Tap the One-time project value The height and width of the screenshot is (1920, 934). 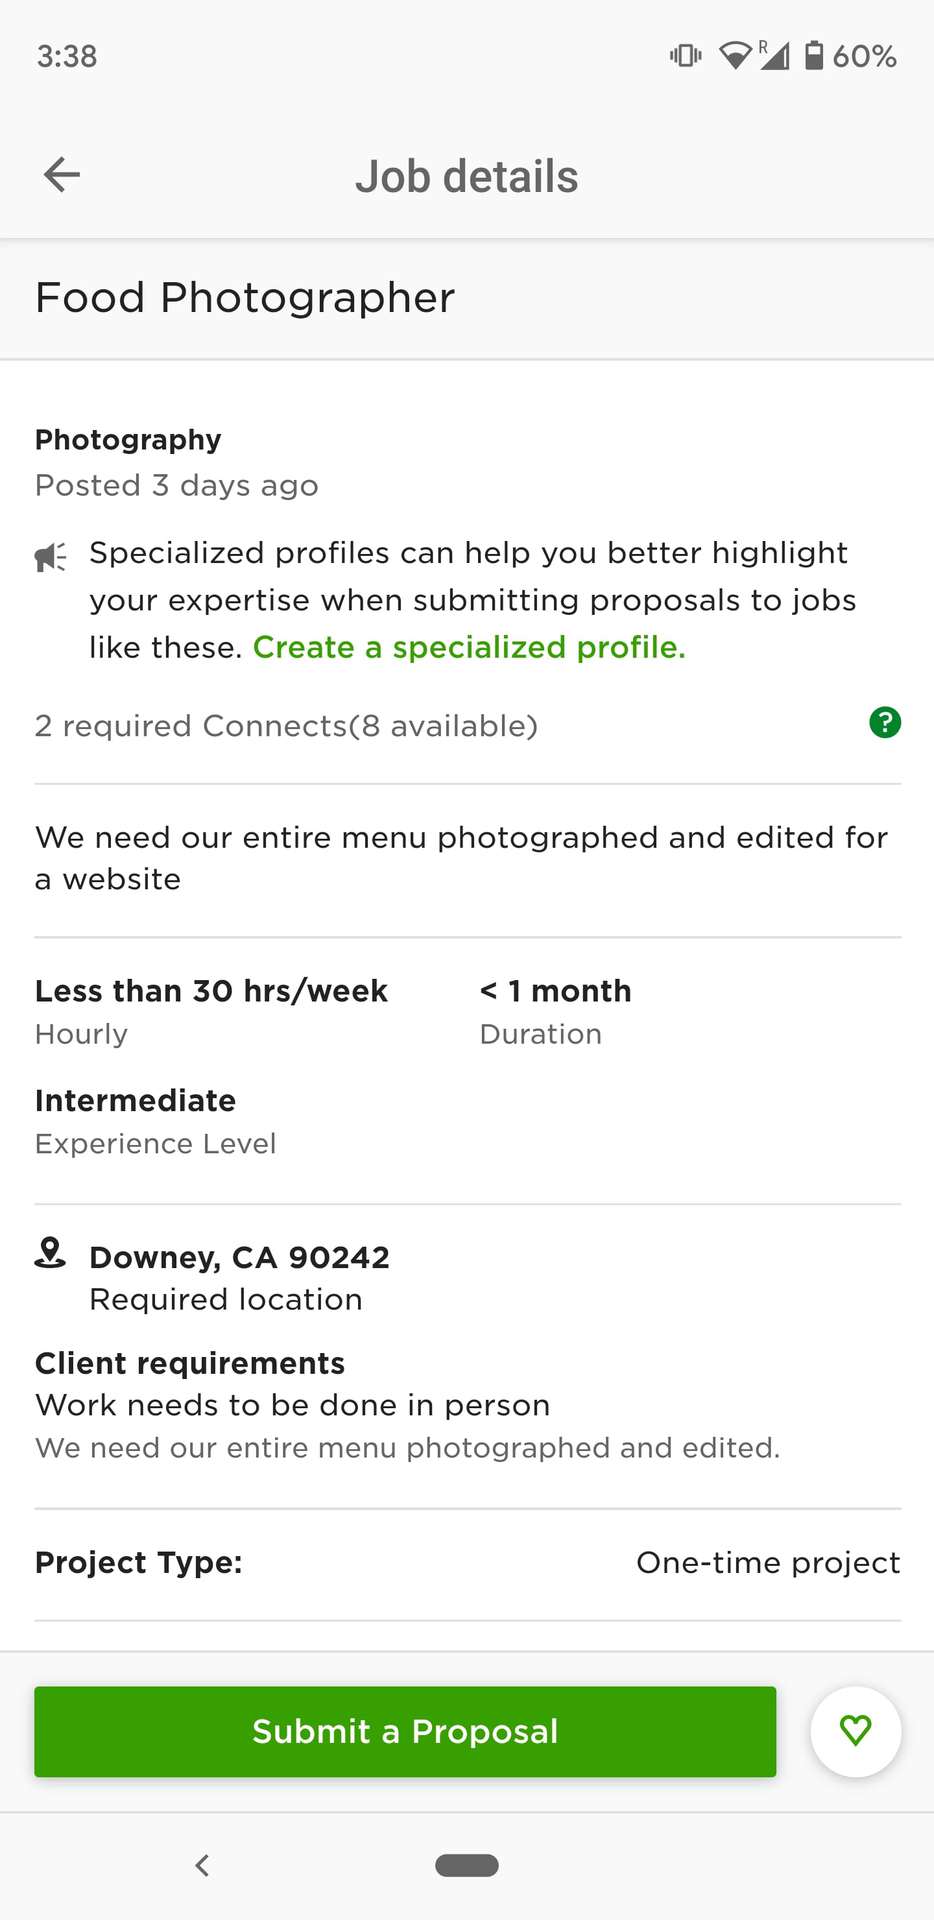tap(768, 1563)
